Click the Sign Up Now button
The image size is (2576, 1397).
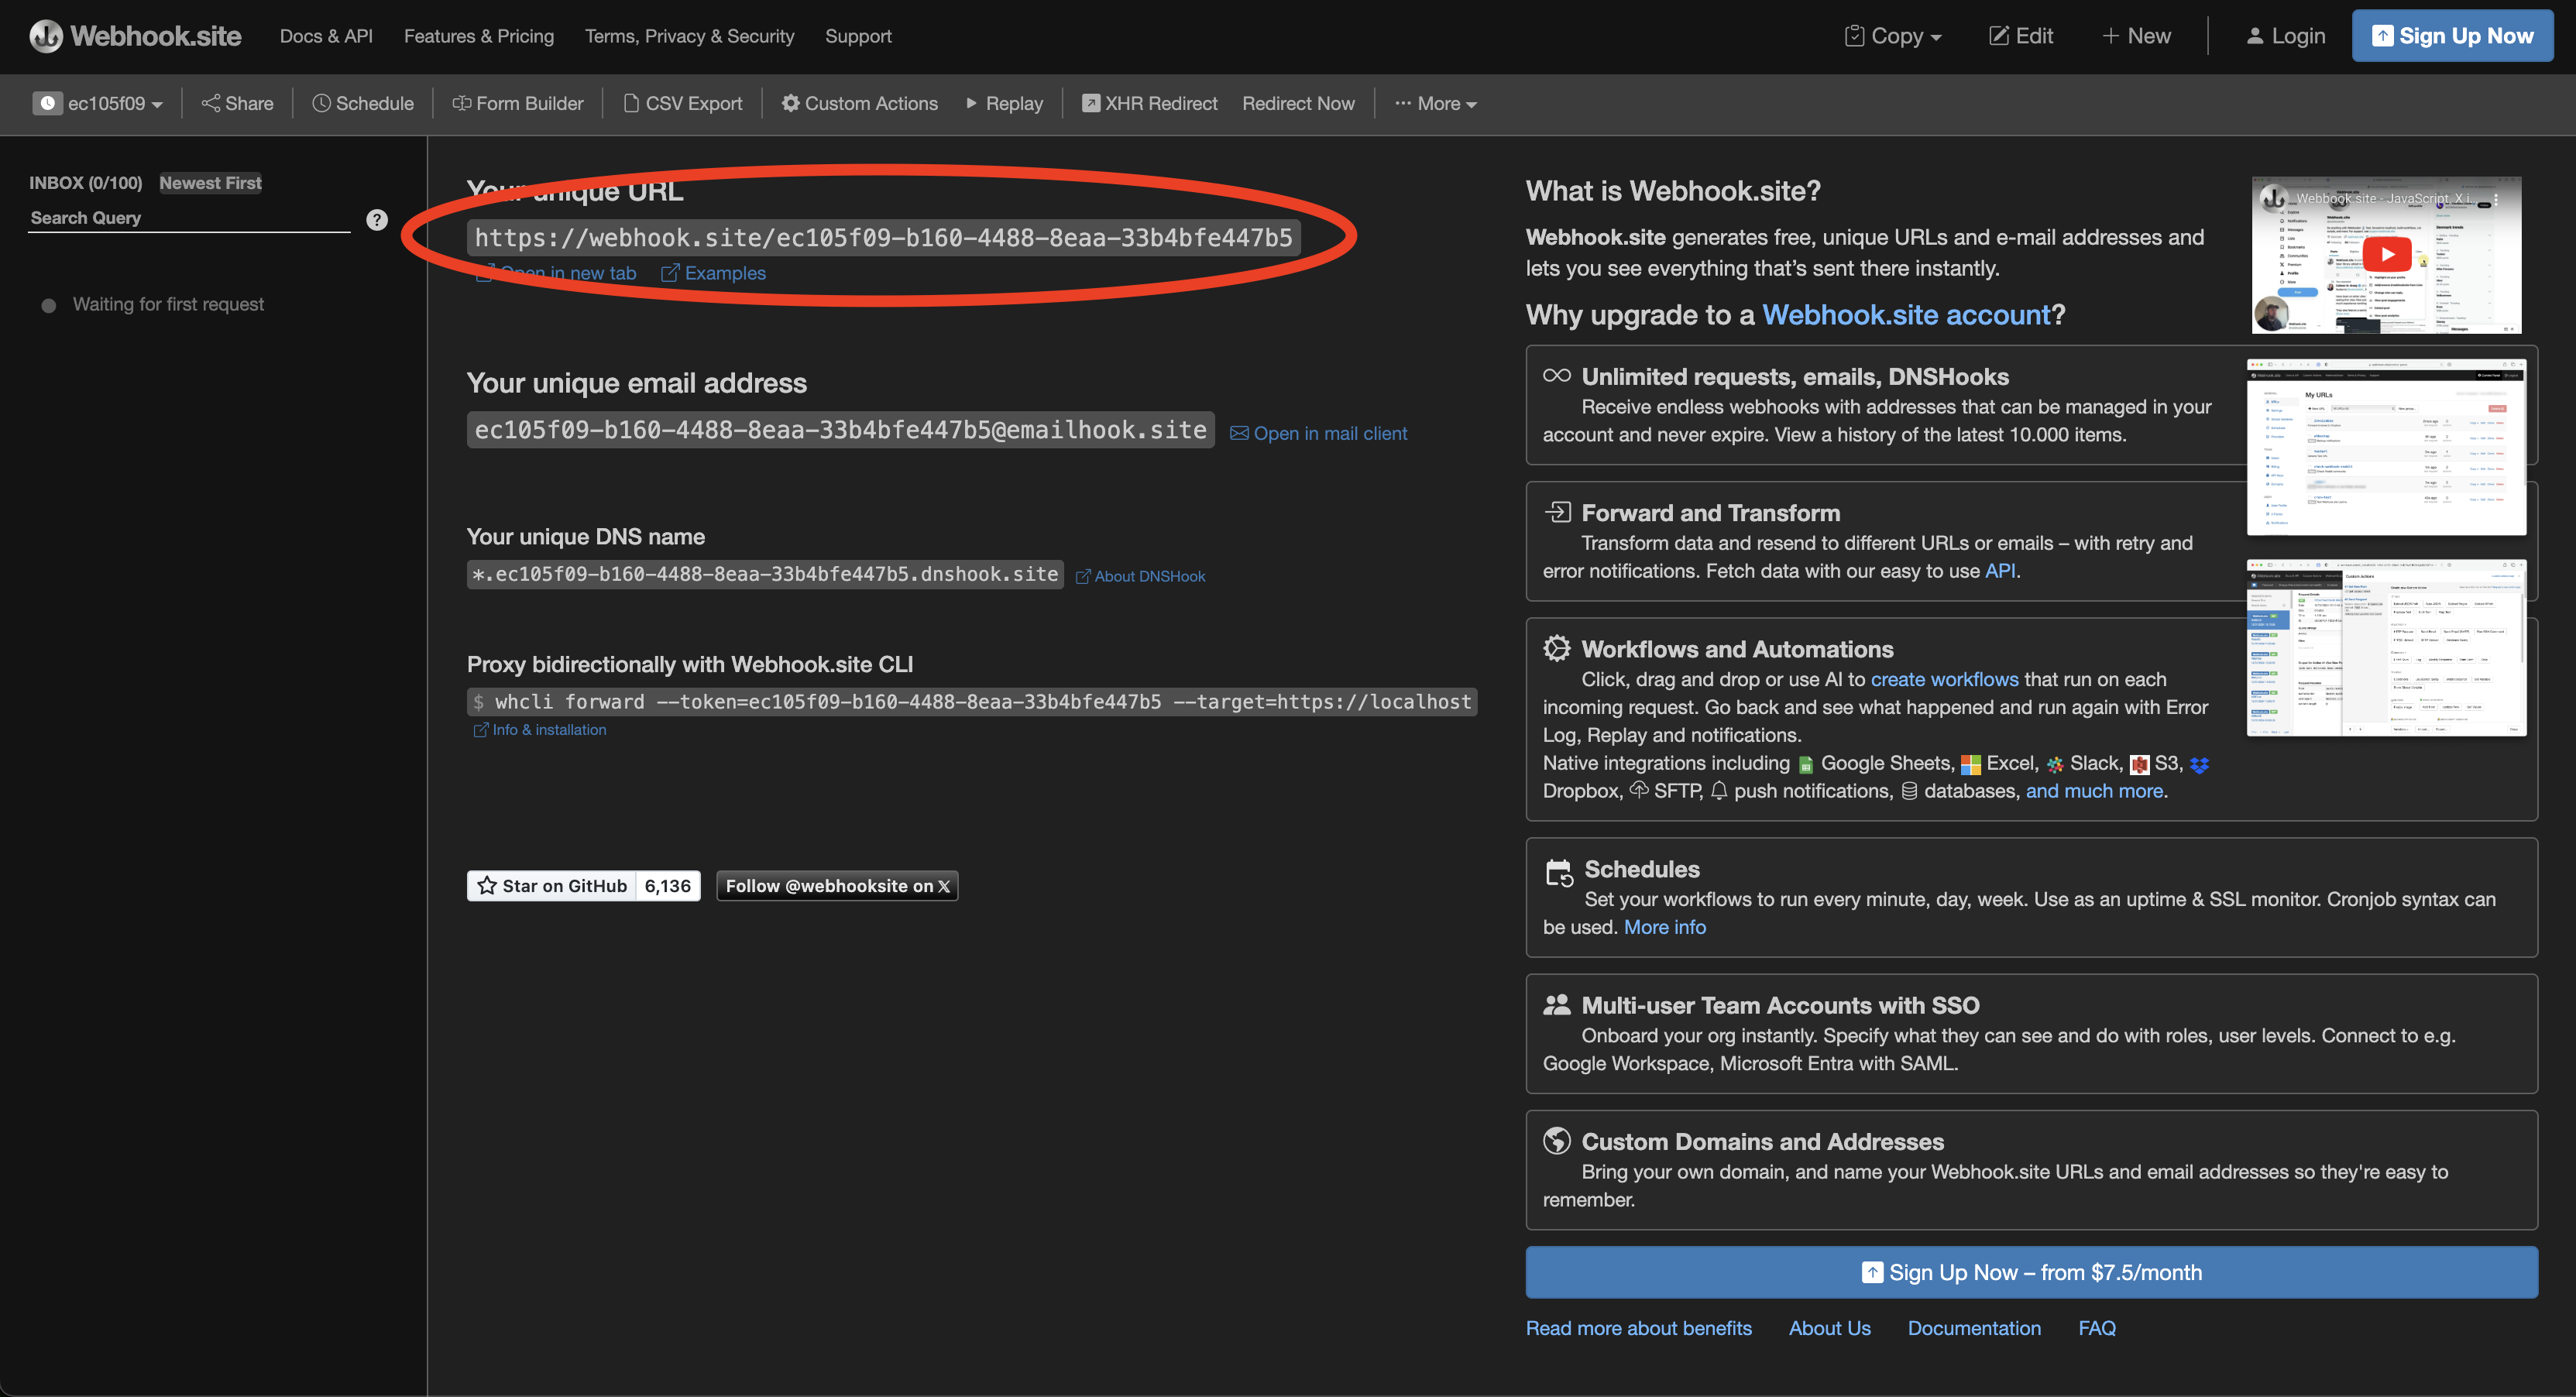[x=2452, y=36]
